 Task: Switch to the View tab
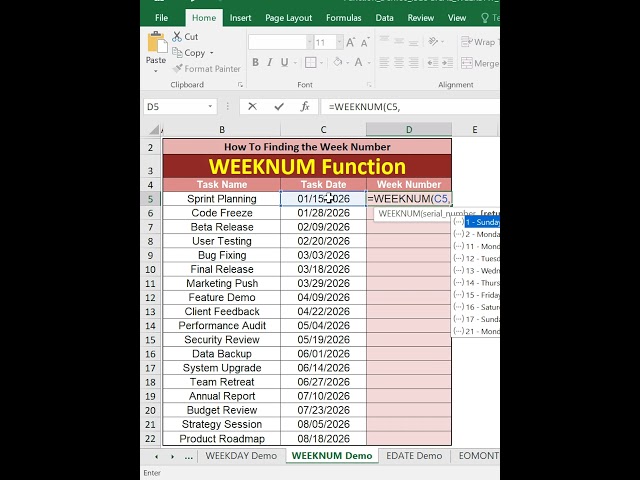pos(457,18)
